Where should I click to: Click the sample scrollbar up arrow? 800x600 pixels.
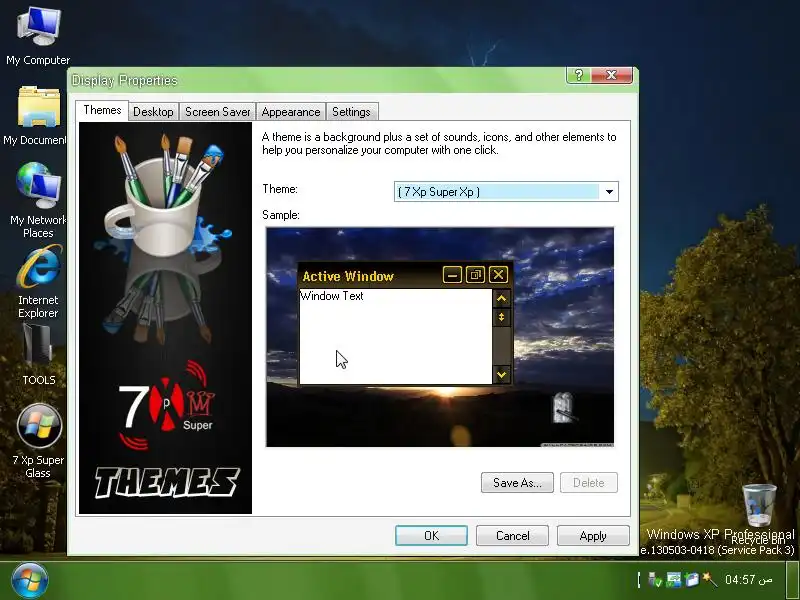pyautogui.click(x=502, y=298)
